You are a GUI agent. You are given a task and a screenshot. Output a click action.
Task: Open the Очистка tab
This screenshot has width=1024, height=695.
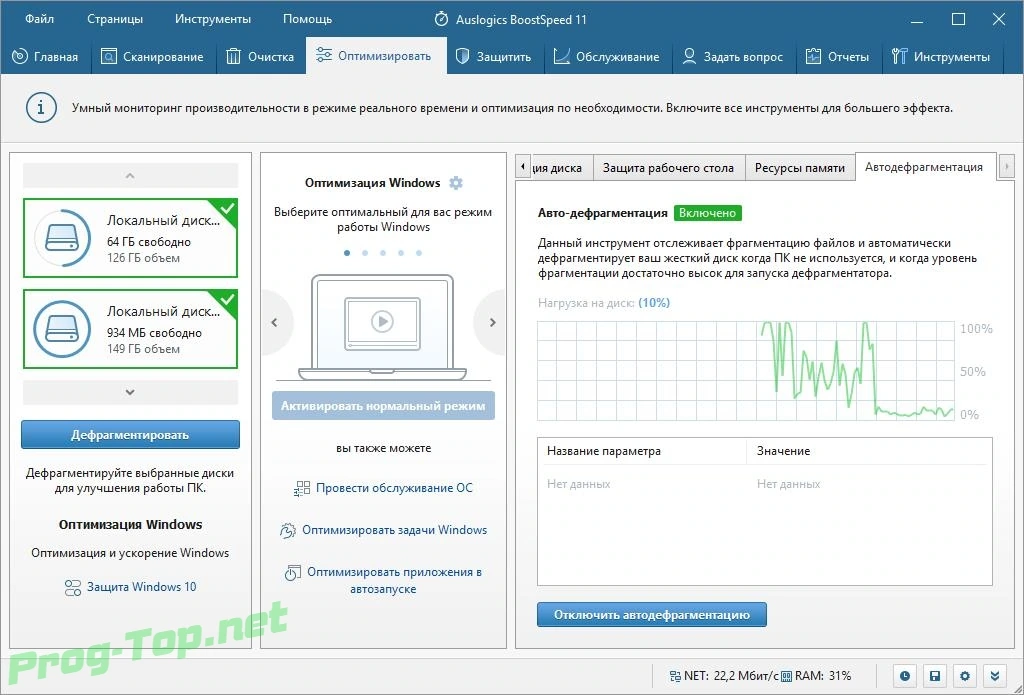point(260,57)
